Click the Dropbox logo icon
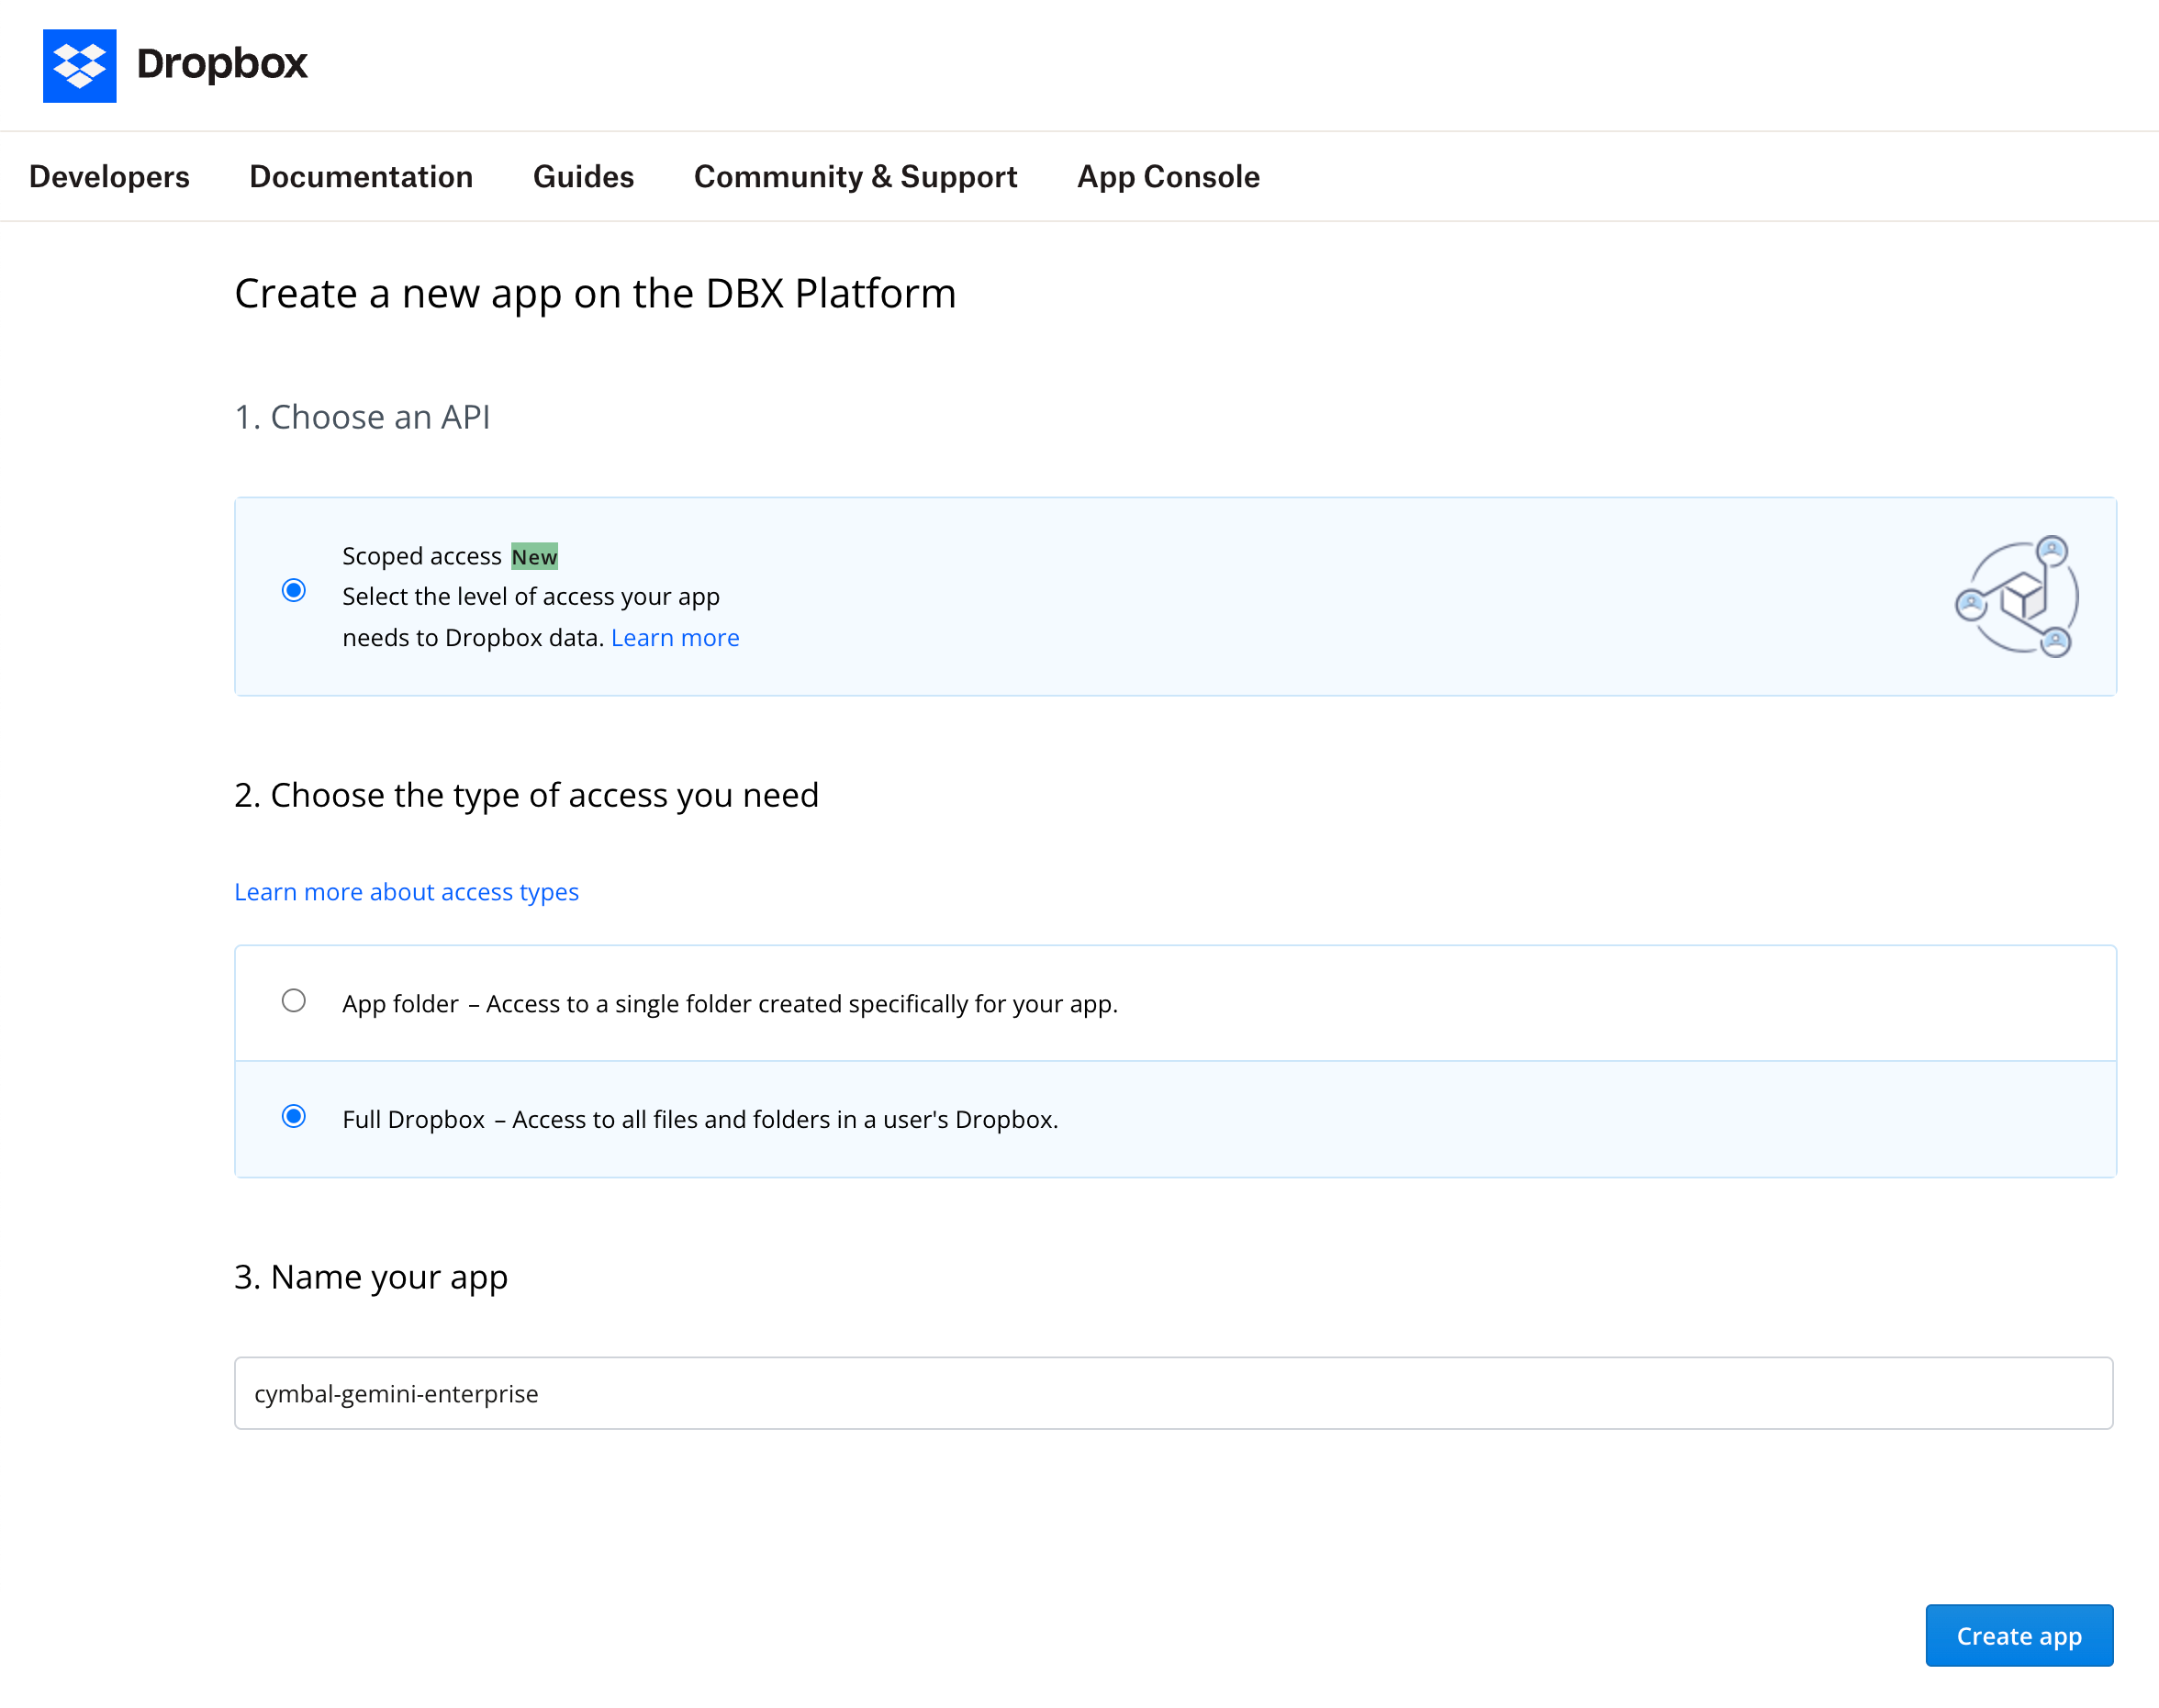2159x1708 pixels. tap(80, 66)
